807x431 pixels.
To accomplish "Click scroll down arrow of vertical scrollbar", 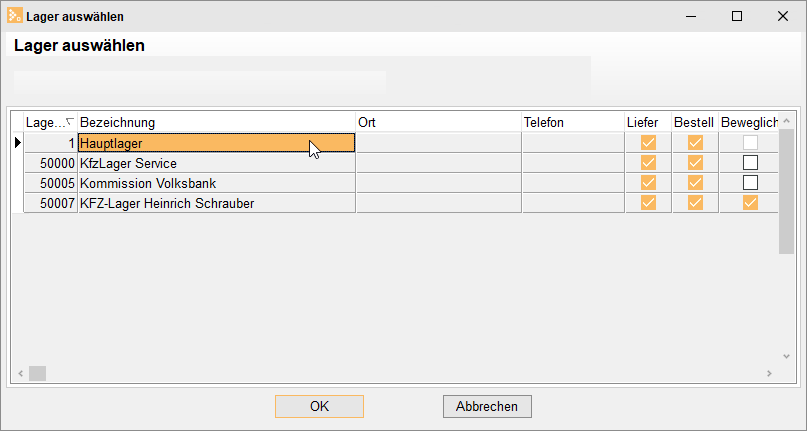I will pyautogui.click(x=786, y=356).
